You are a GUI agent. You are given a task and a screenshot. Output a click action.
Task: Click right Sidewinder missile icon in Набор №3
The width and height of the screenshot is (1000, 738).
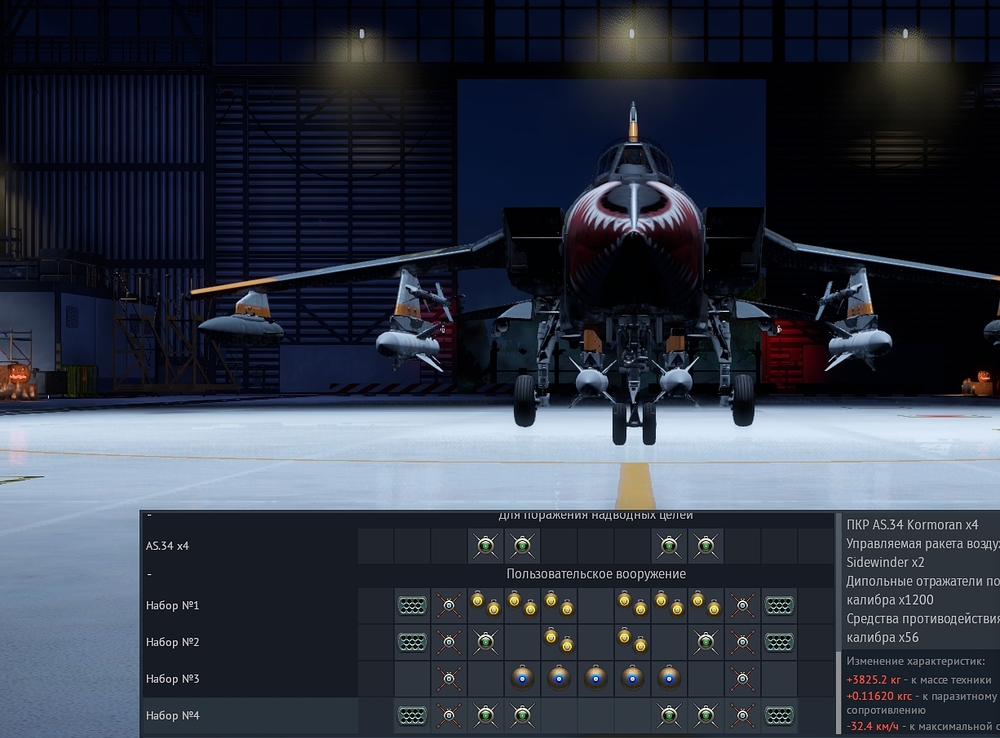[x=742, y=679]
